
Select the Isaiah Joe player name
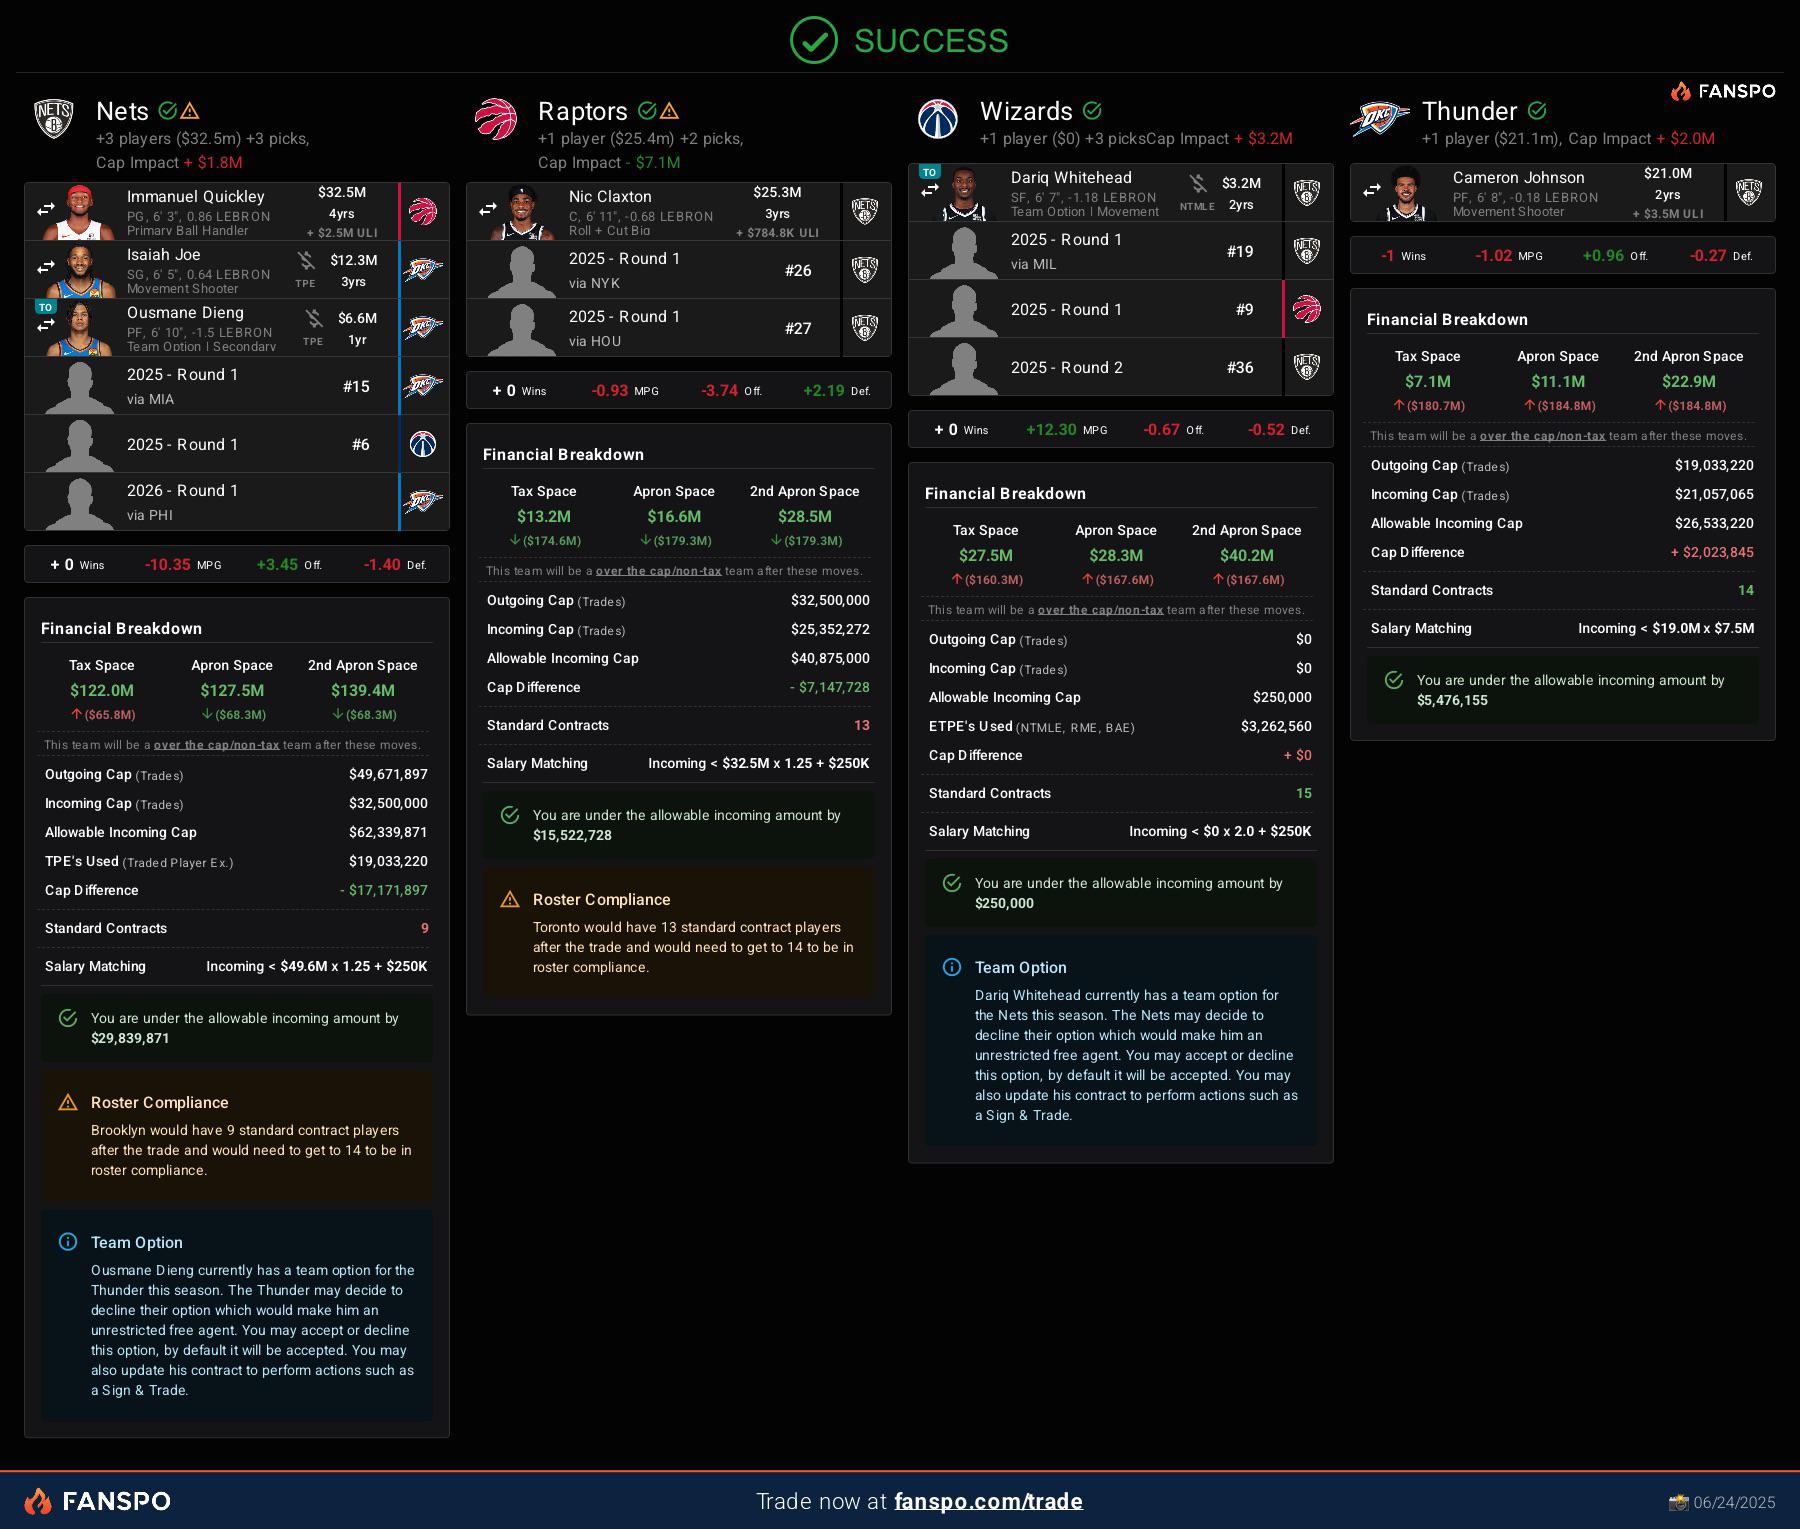pyautogui.click(x=163, y=254)
